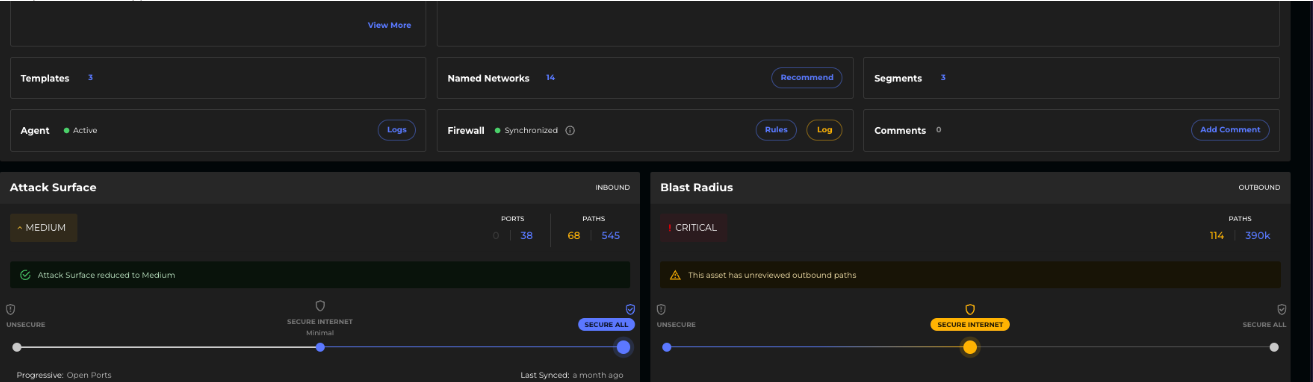Click the Blast Radius Secure All shield icon
Image resolution: width=1313 pixels, height=382 pixels.
tap(1281, 310)
